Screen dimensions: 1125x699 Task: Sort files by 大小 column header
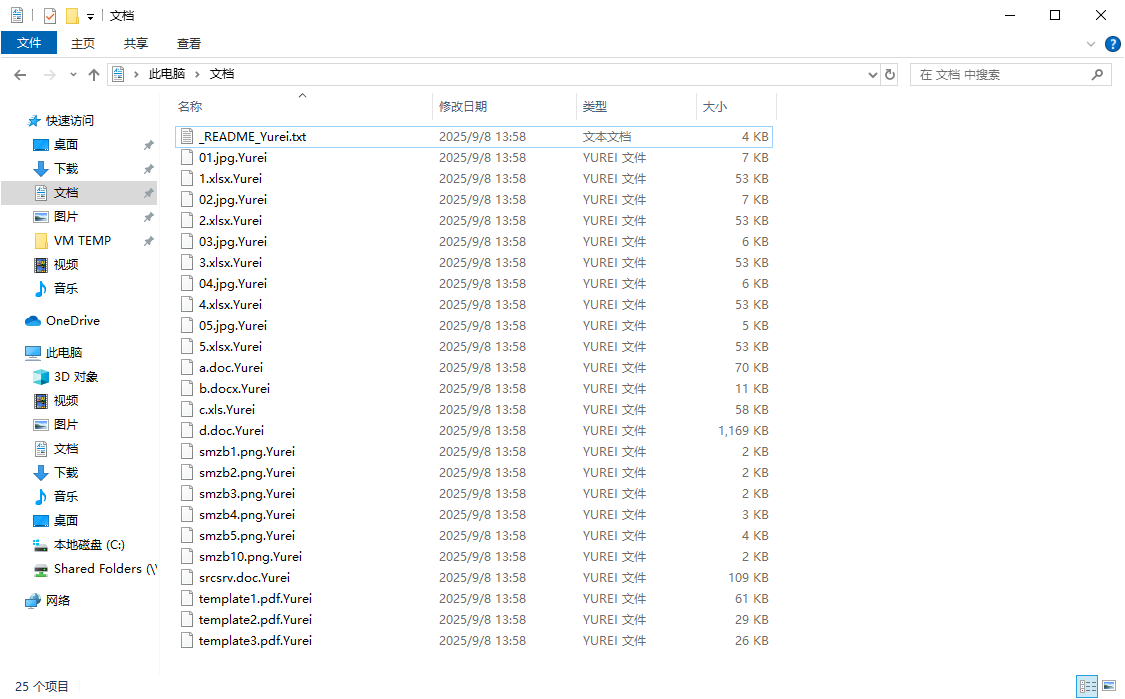(715, 106)
